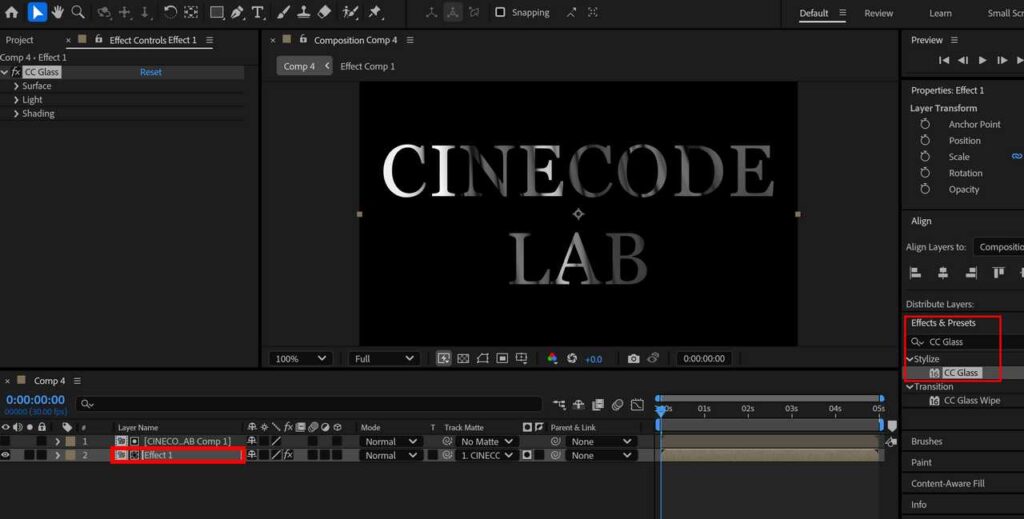Toggle video eye for layer 1 CINECO_AB Comp 1
This screenshot has height=519, width=1024.
tap(6, 441)
